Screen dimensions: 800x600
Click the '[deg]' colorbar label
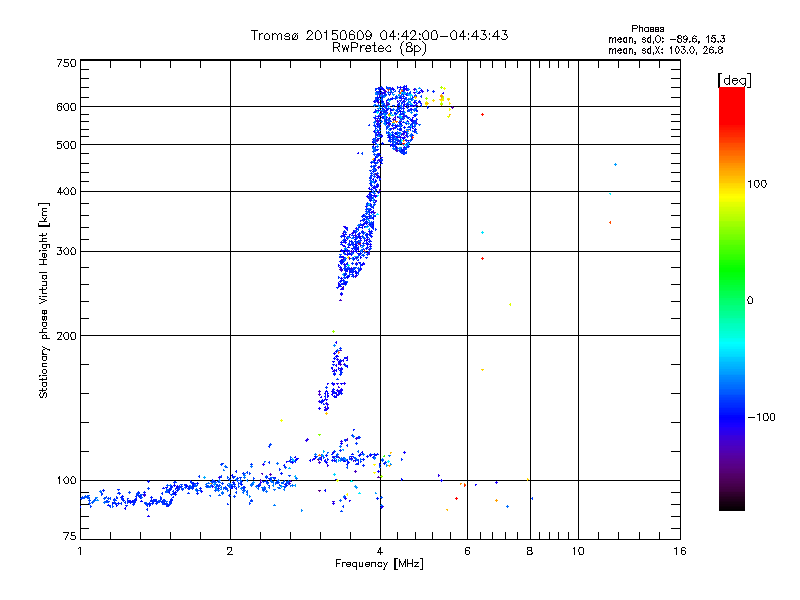(x=734, y=80)
